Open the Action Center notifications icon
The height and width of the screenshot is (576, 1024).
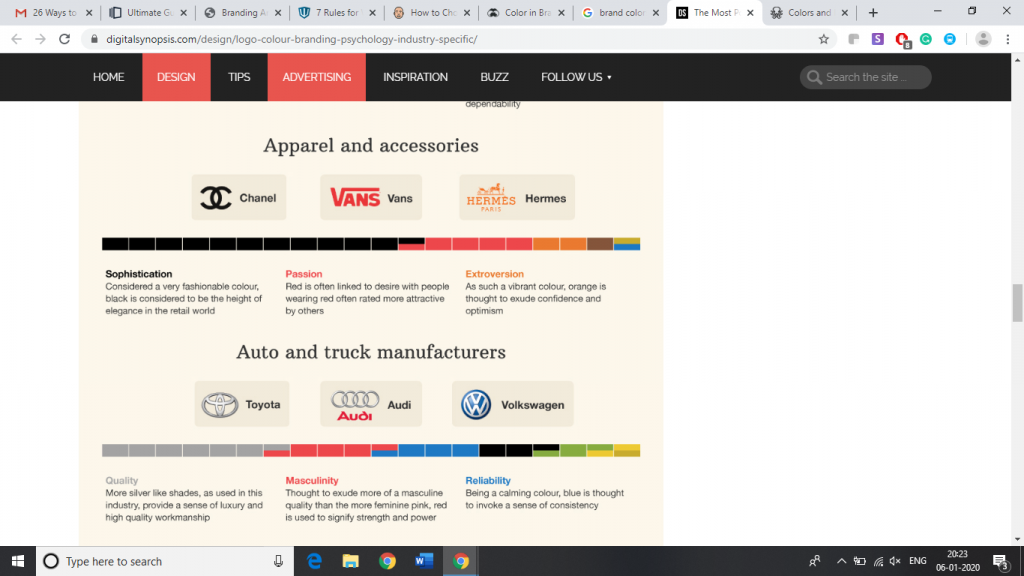click(1000, 561)
